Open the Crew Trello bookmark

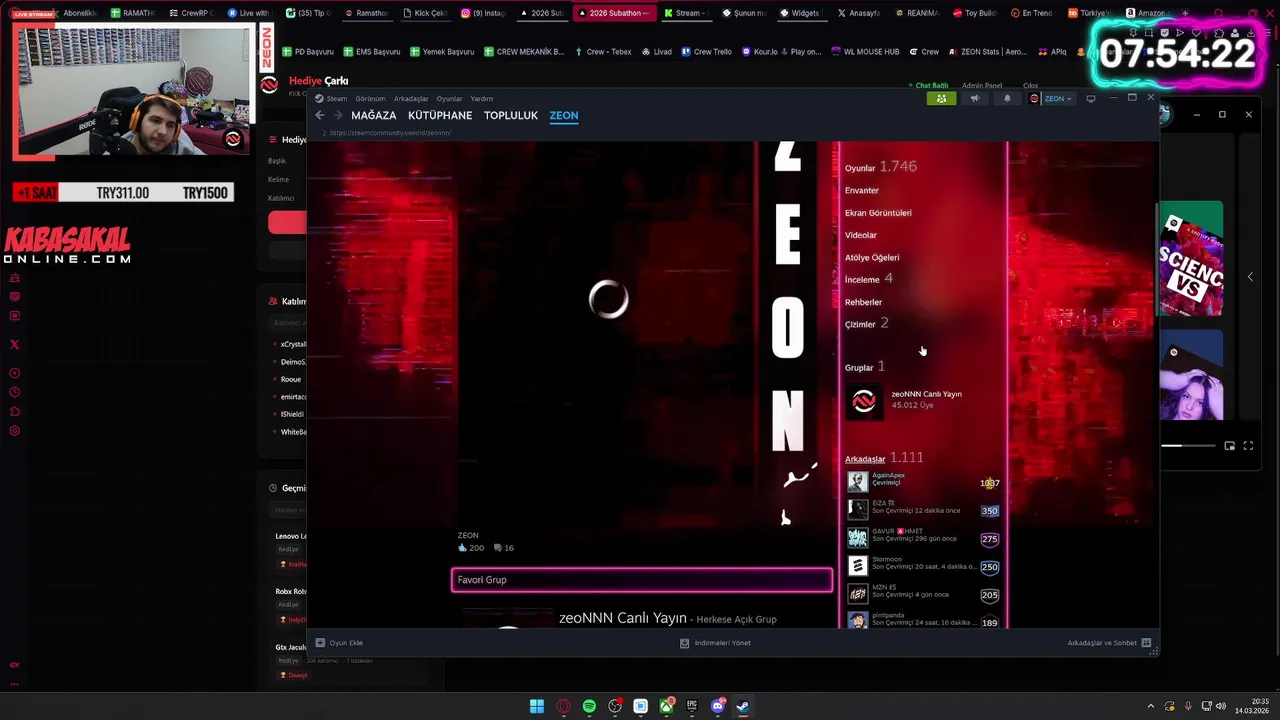[706, 51]
